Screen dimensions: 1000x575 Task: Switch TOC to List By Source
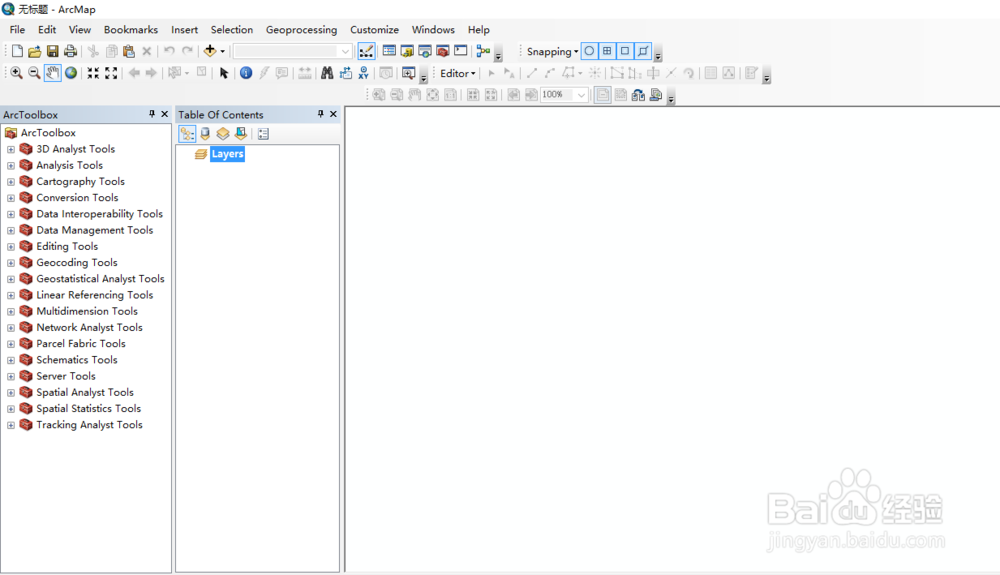point(205,134)
